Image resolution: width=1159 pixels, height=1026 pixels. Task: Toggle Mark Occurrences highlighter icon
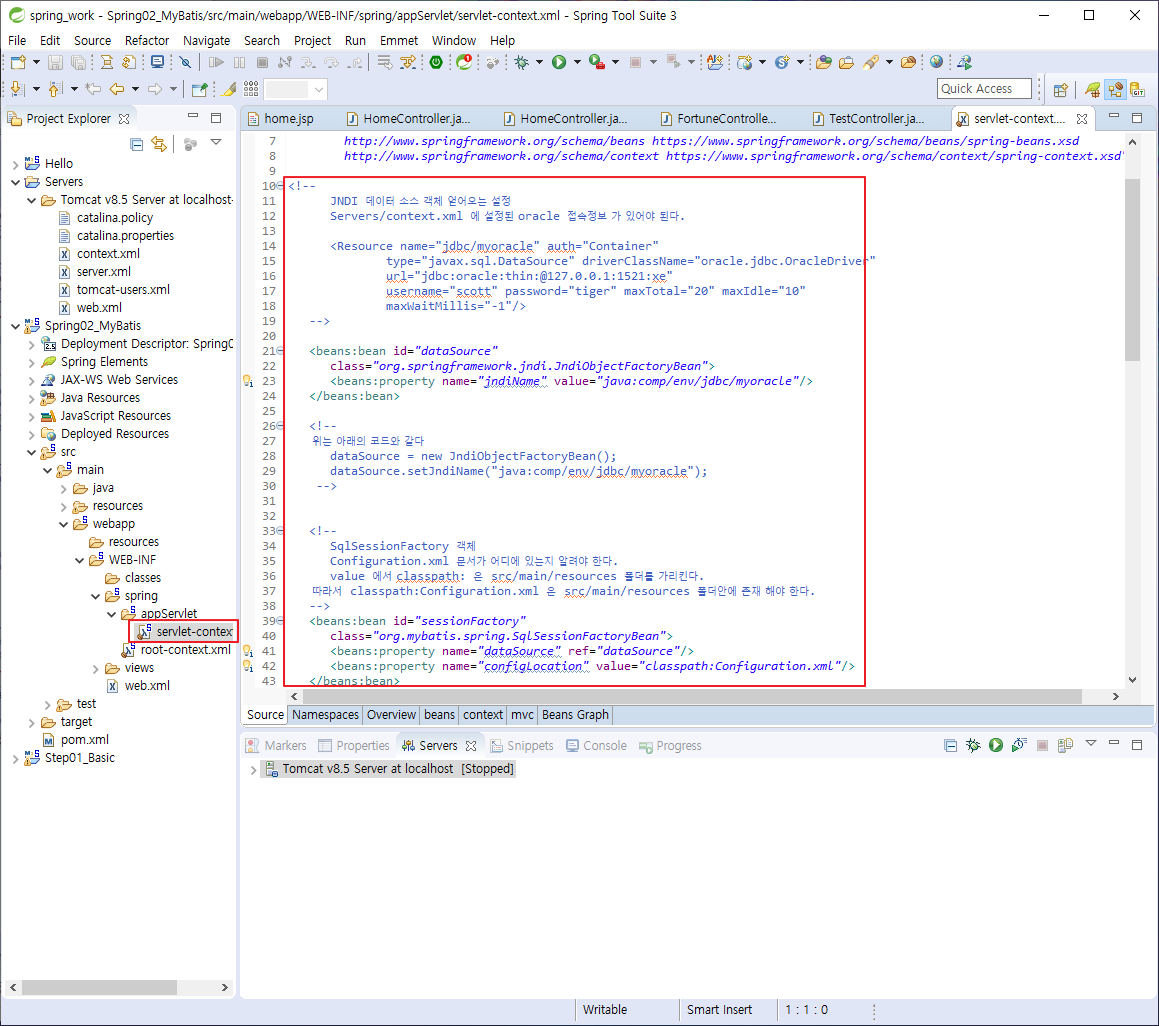[x=229, y=89]
